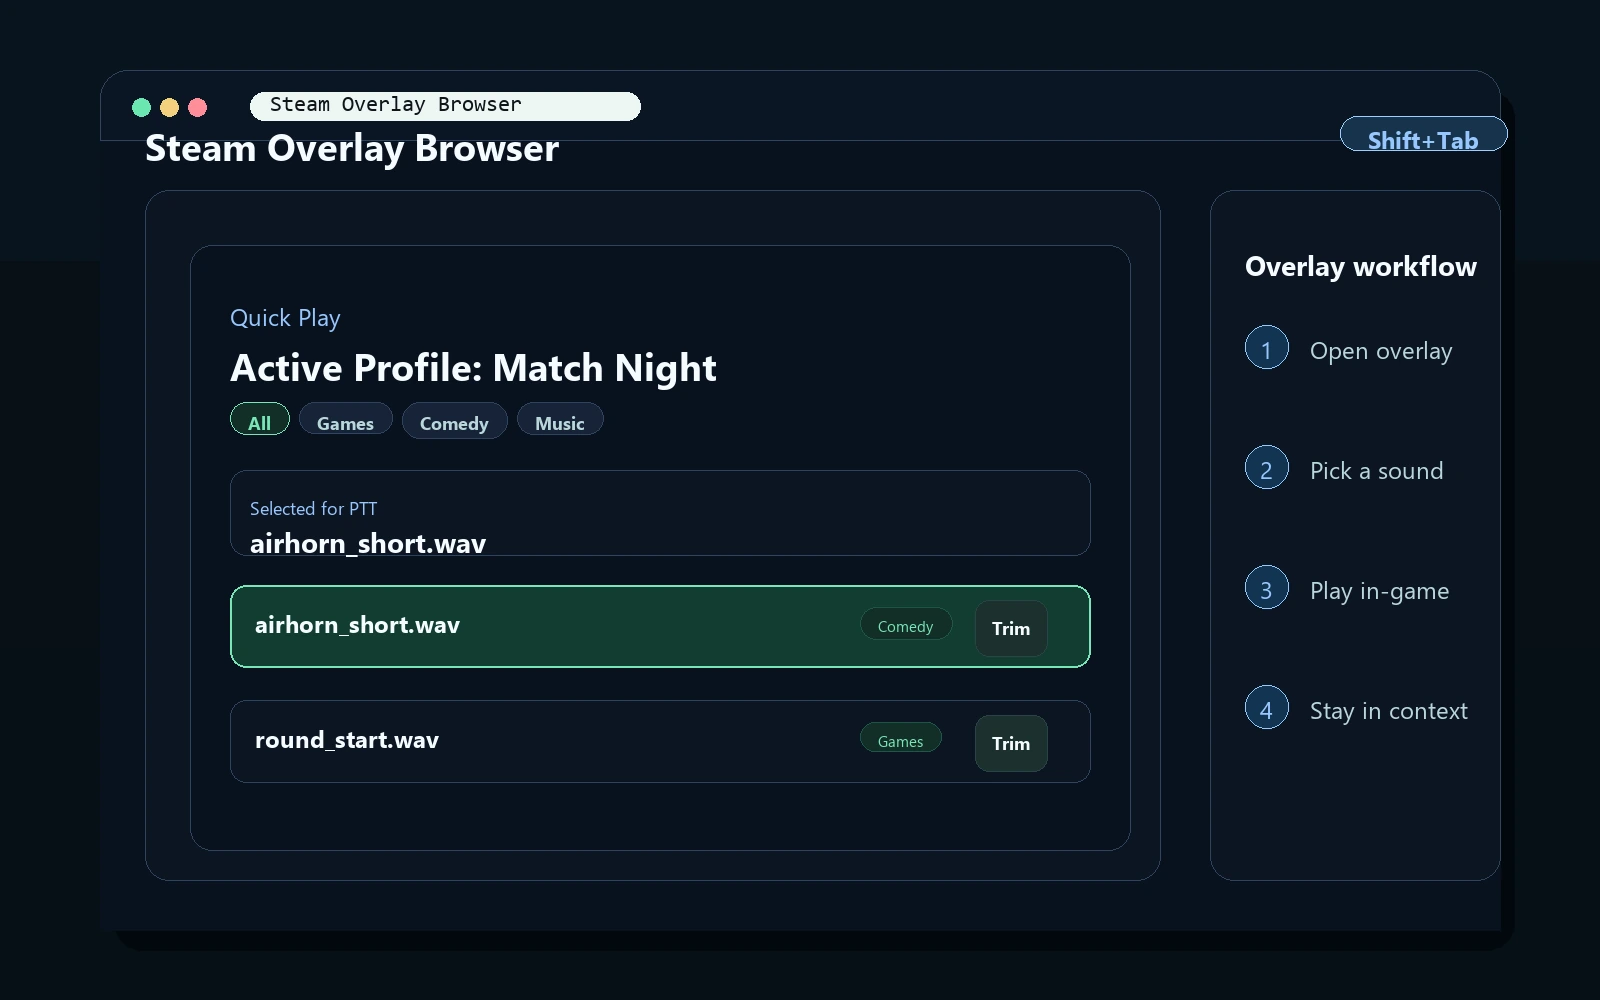Screen dimensions: 1600x1000
Task: Filter sounds by Music category
Action: 560,419
